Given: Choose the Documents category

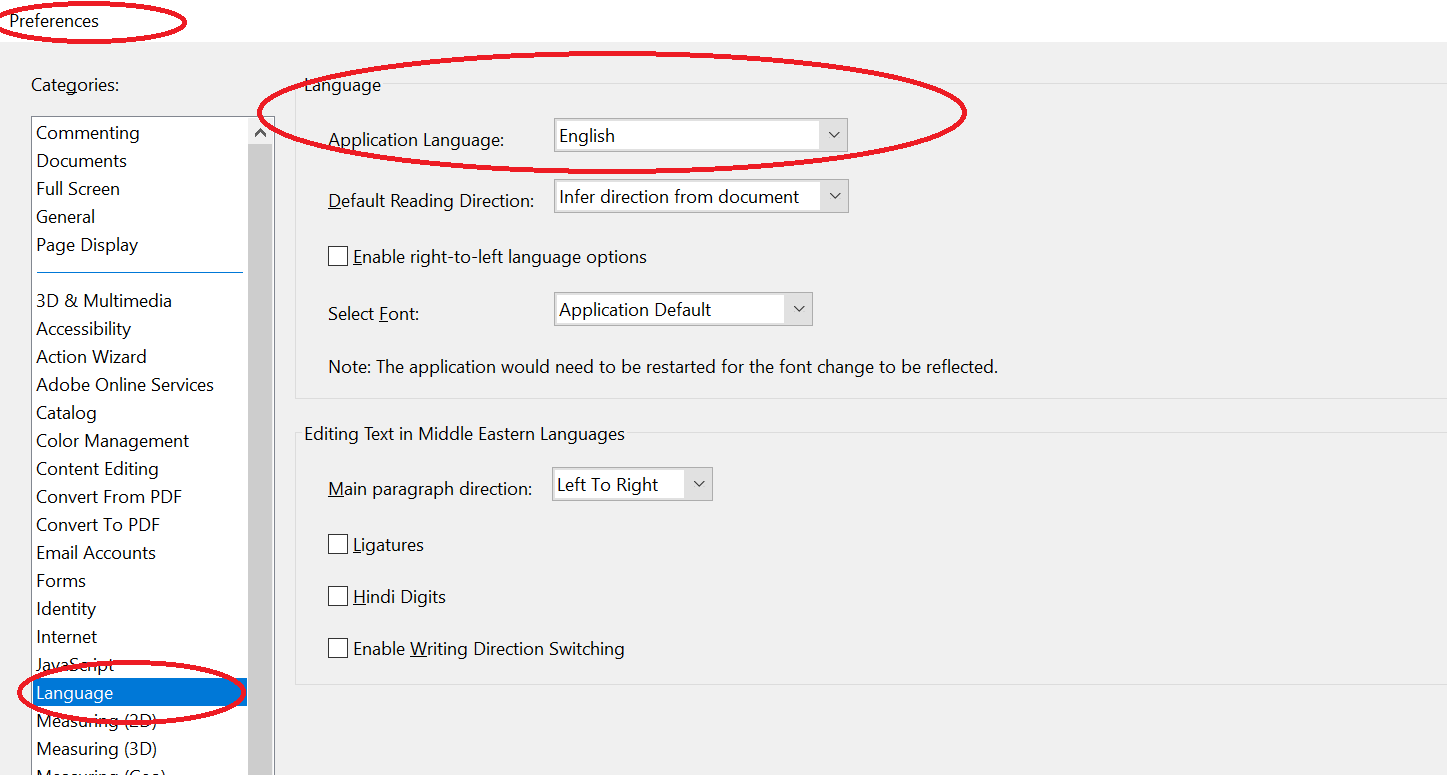Looking at the screenshot, I should click(82, 161).
